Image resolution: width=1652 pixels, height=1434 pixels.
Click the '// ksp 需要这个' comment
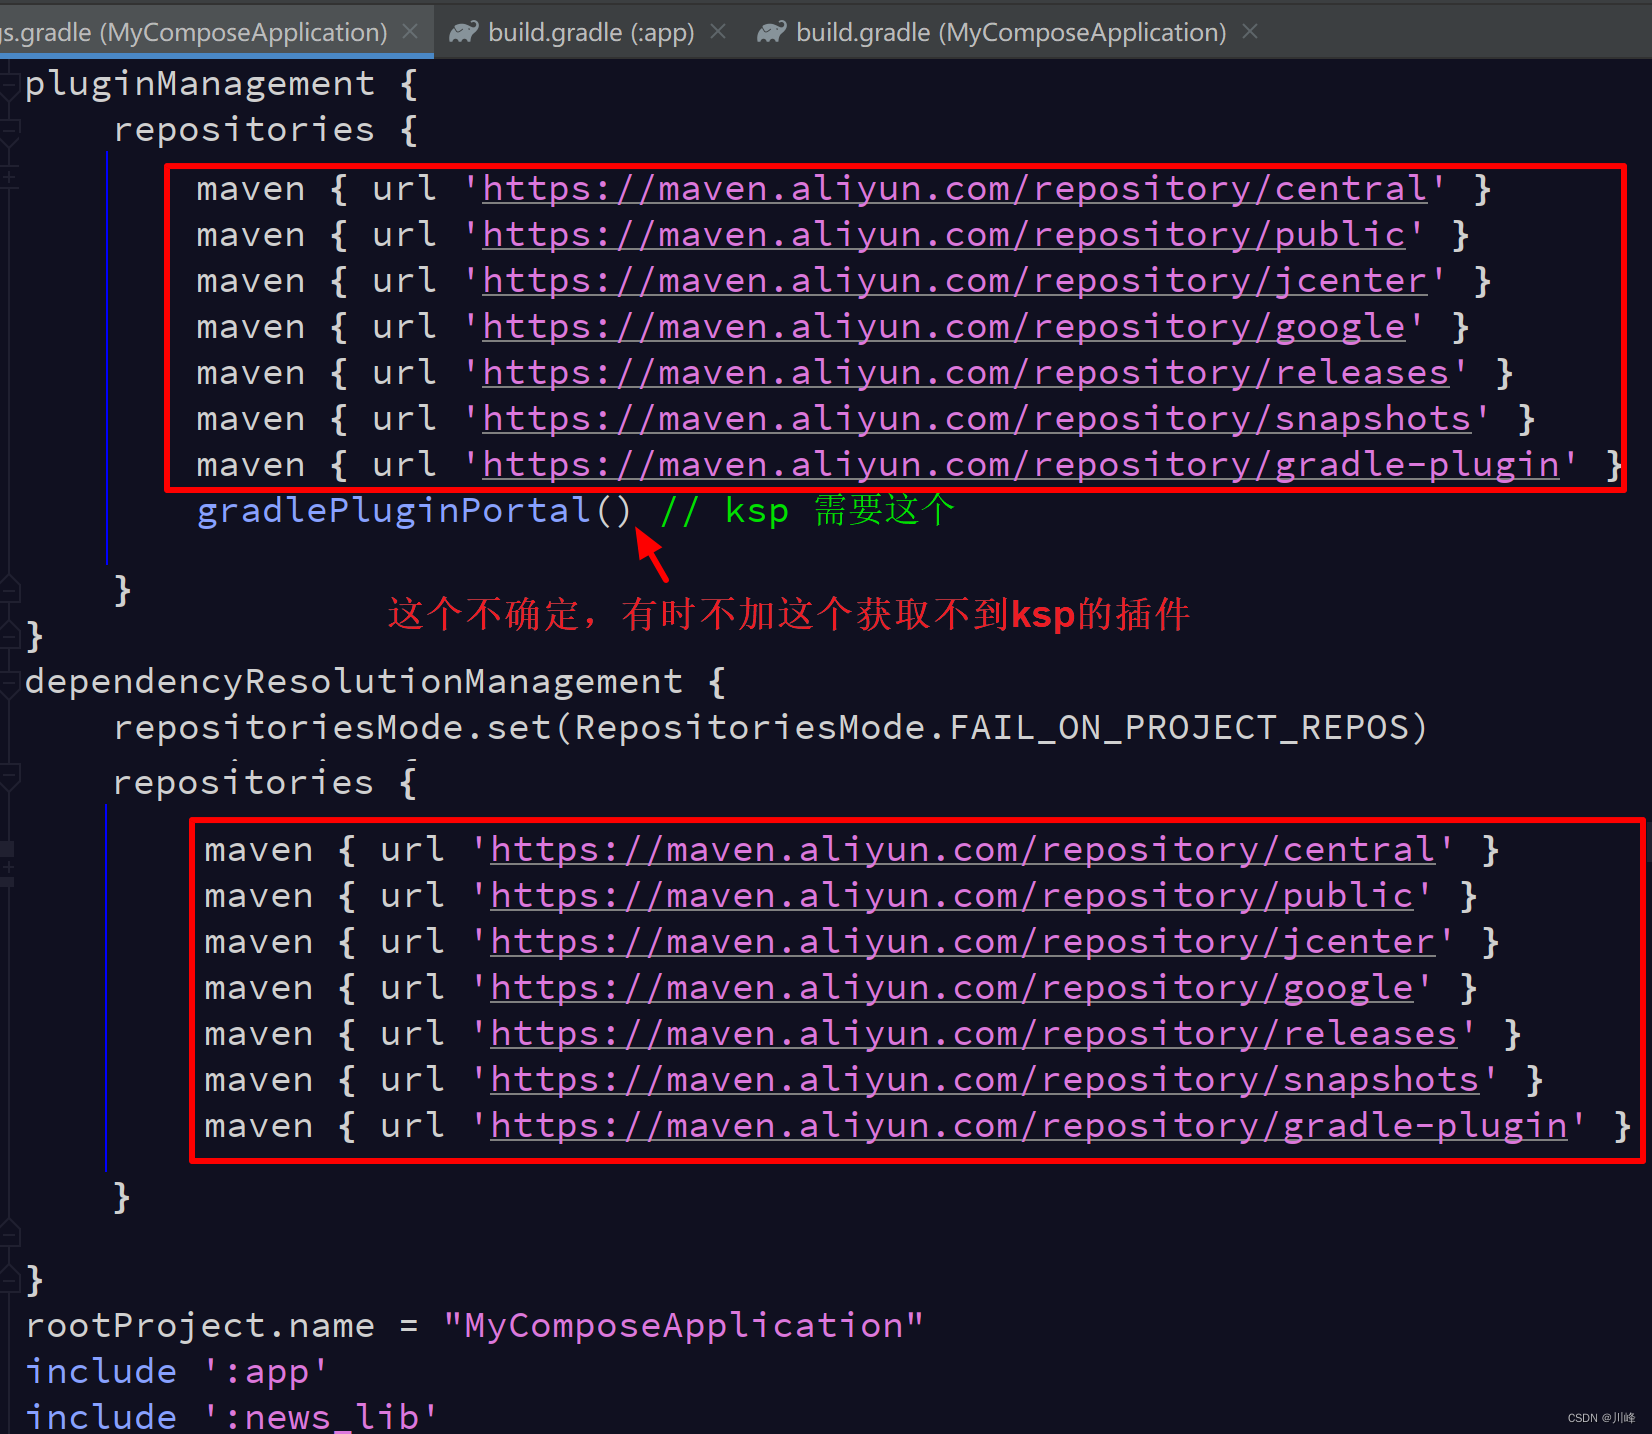807,510
